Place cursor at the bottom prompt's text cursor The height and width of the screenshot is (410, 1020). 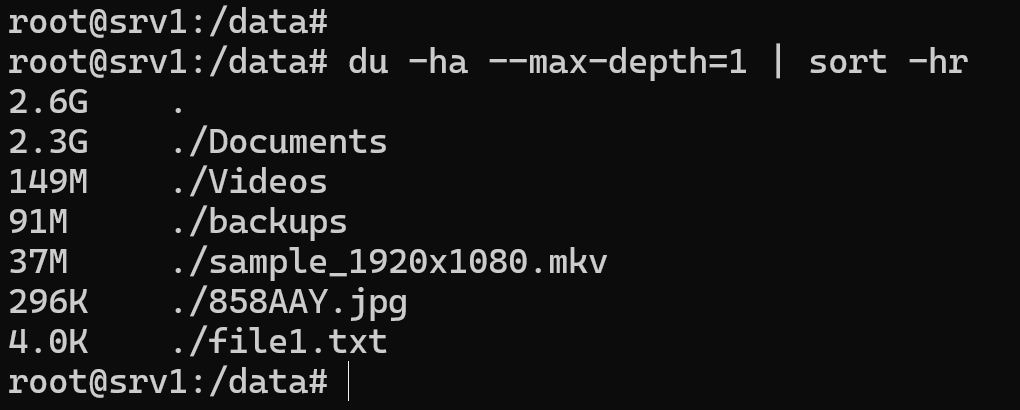pyautogui.click(x=349, y=382)
